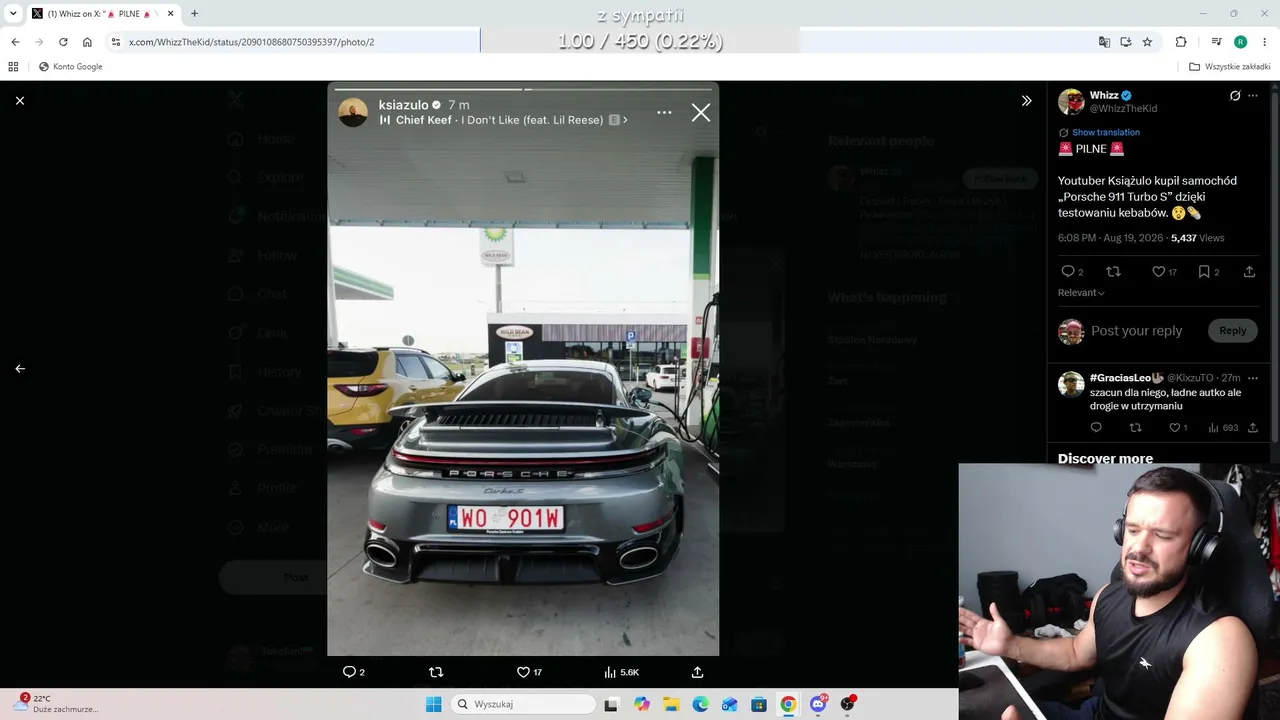Close the X photo viewer overlay
The height and width of the screenshot is (720, 1280).
point(20,101)
